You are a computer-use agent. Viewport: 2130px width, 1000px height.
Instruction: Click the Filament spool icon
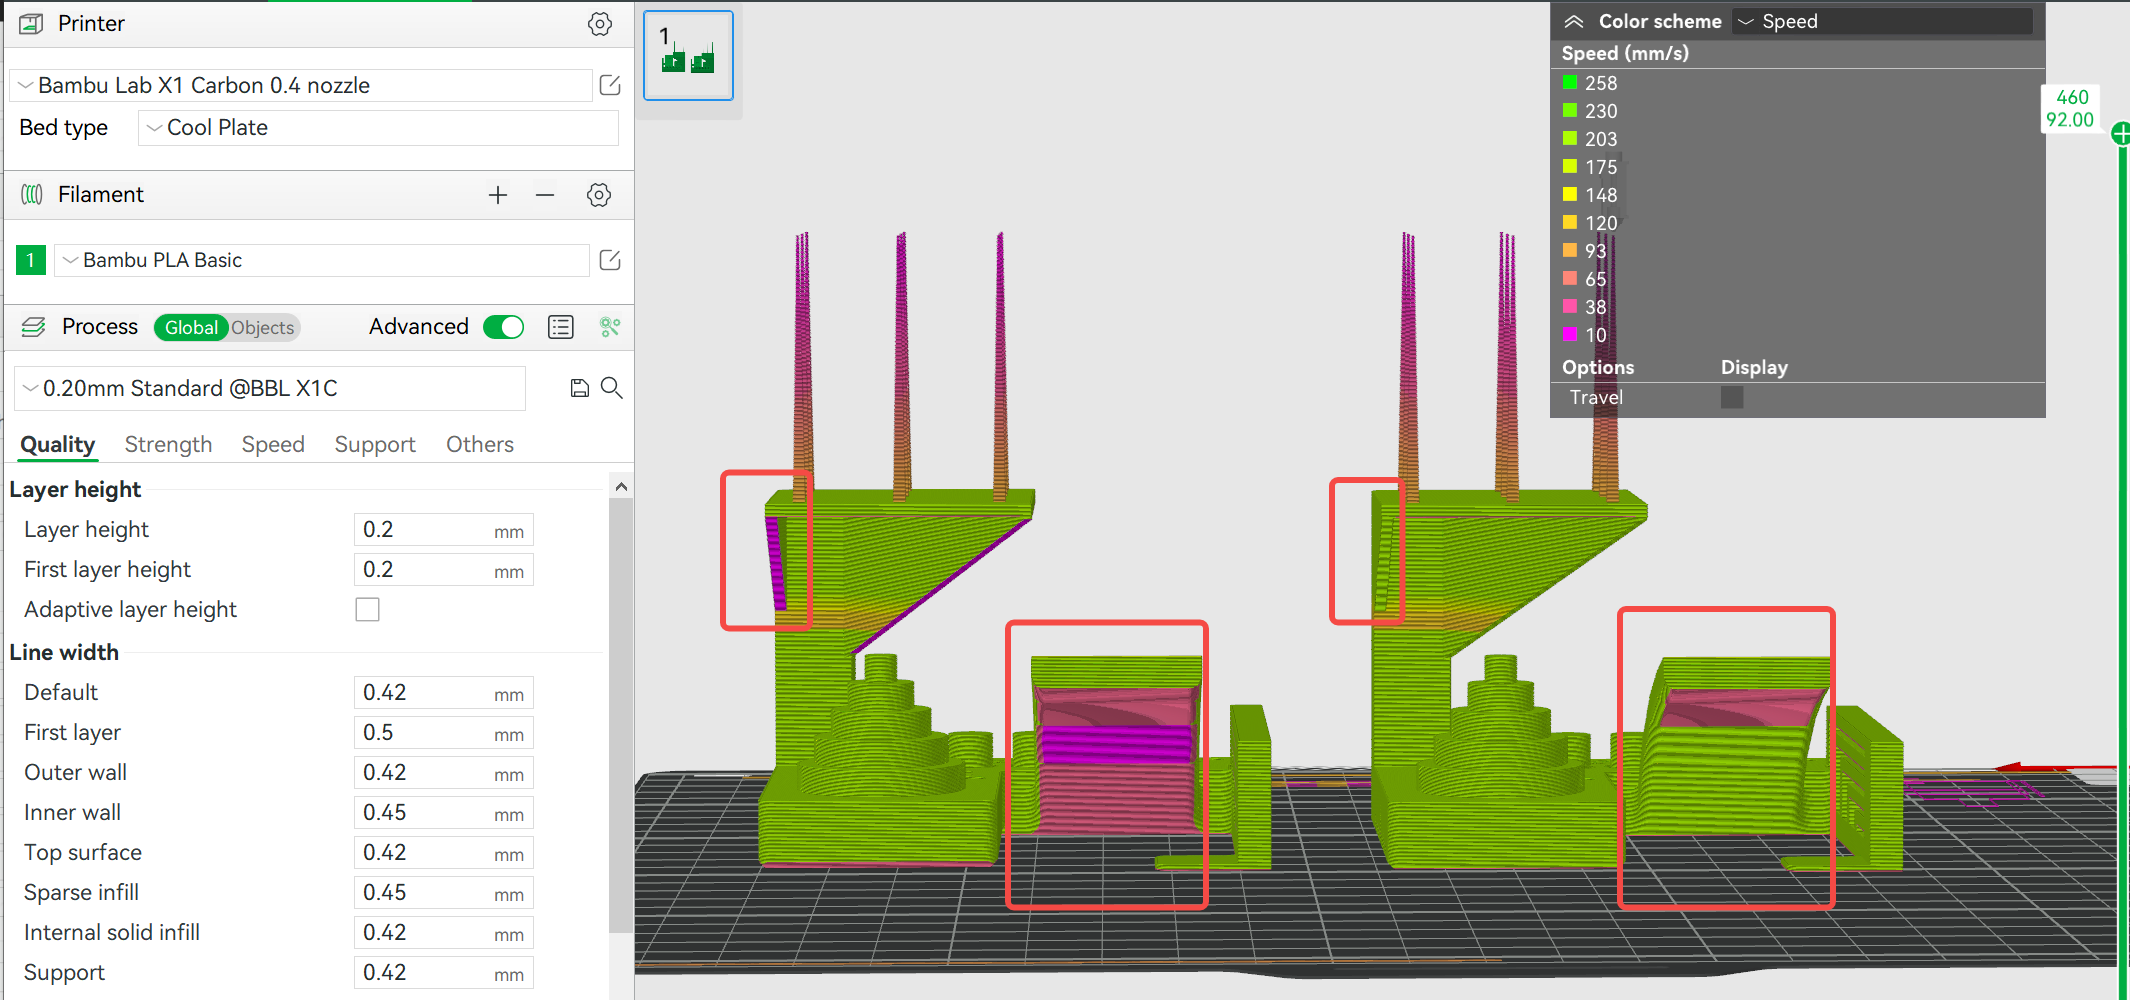coord(32,195)
